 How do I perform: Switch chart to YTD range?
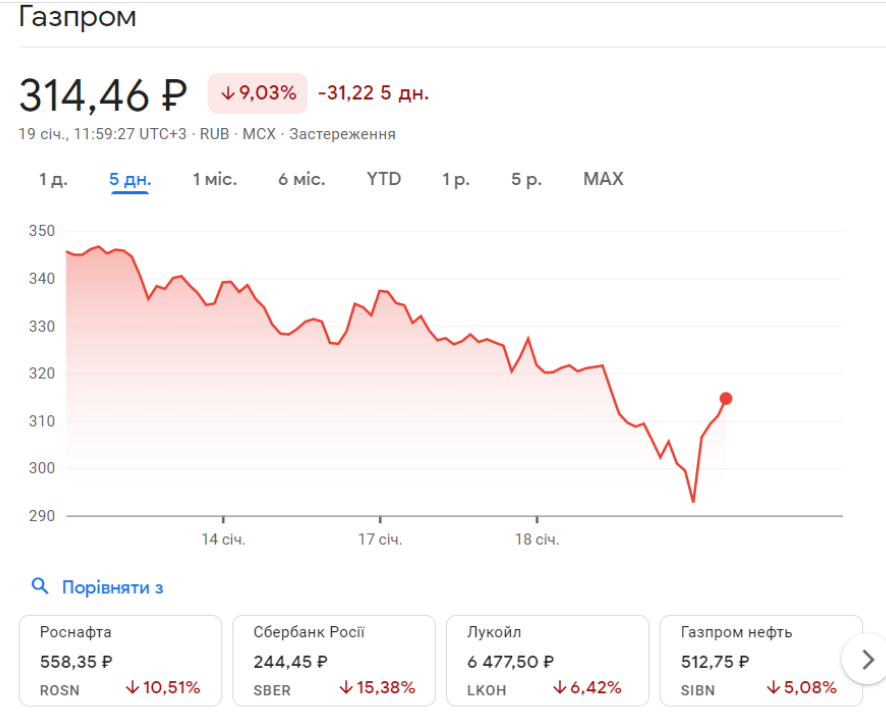point(383,180)
